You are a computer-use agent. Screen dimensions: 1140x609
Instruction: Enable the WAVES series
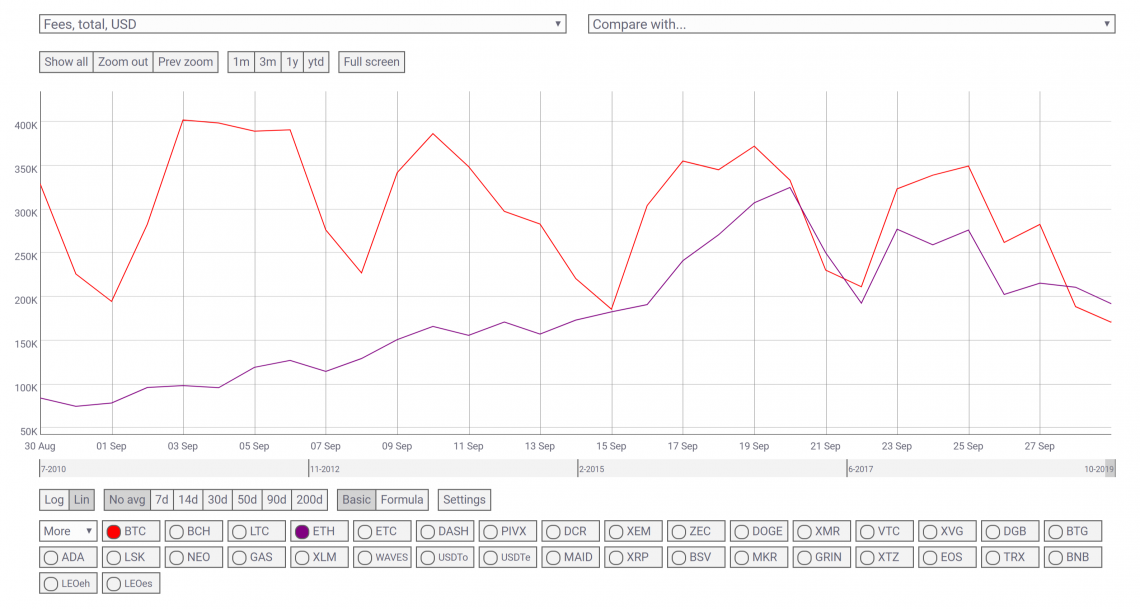[382, 557]
